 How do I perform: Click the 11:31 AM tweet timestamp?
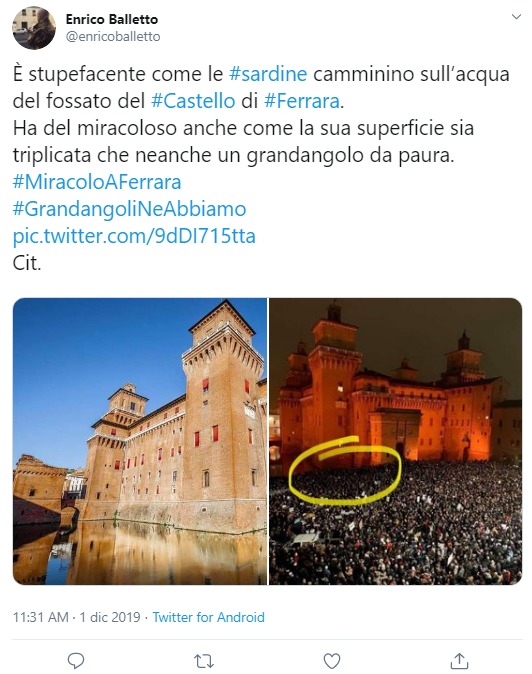point(40,617)
